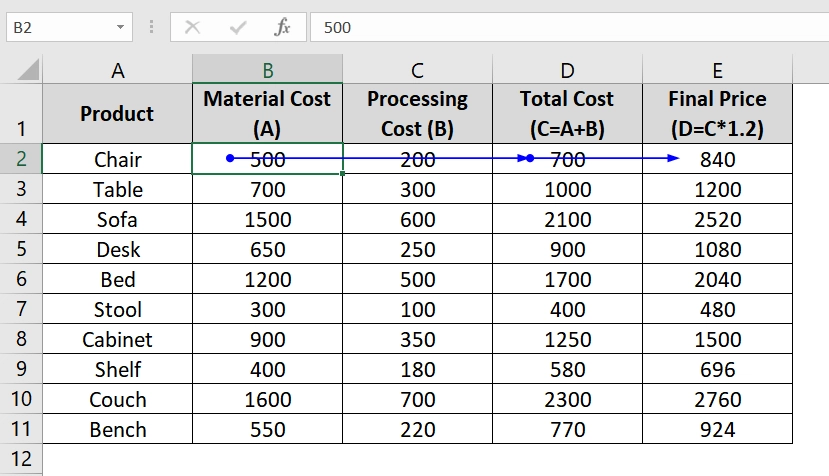Click Table's total cost 1000
829x476 pixels.
point(567,189)
